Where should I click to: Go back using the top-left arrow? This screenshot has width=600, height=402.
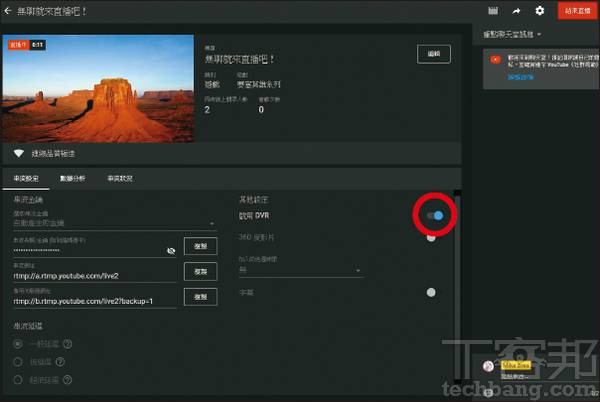(8, 11)
